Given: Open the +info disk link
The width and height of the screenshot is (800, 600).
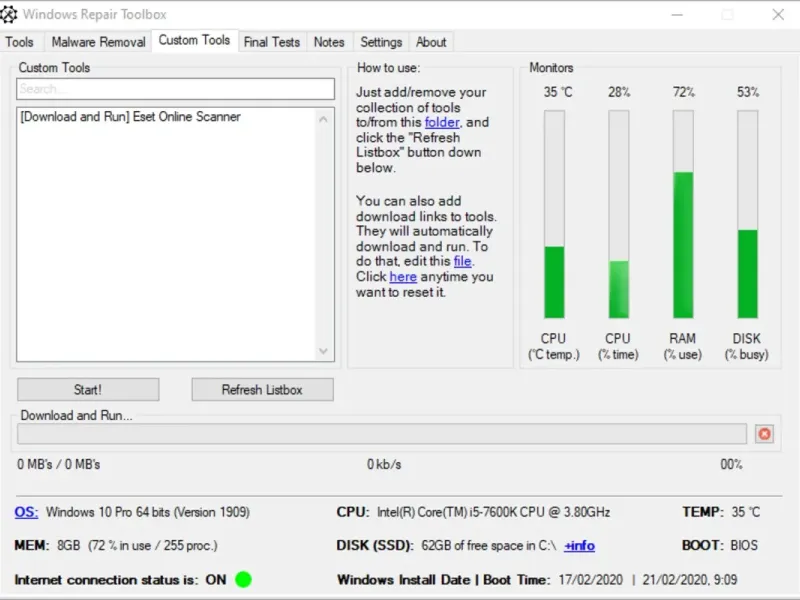Looking at the screenshot, I should coord(580,546).
